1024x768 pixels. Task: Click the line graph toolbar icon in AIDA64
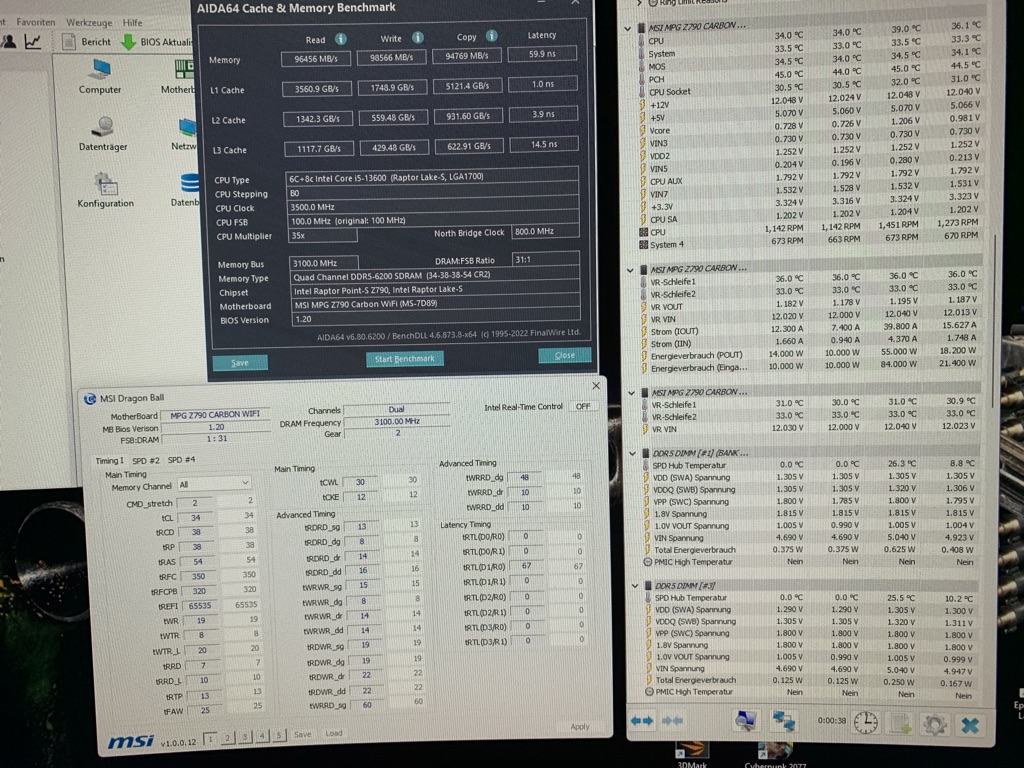click(33, 42)
